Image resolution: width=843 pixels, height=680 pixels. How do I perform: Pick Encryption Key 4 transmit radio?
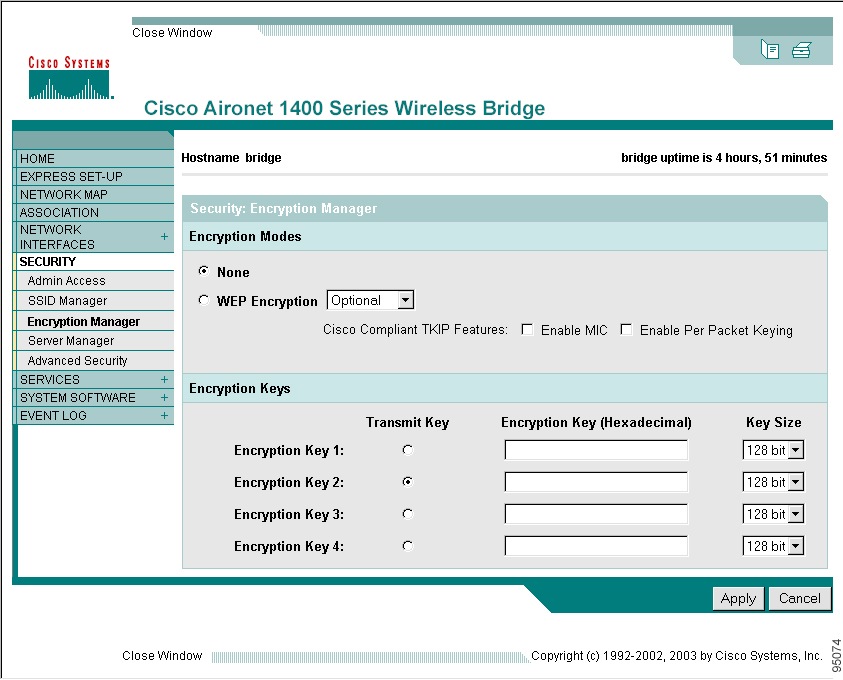pyautogui.click(x=408, y=546)
